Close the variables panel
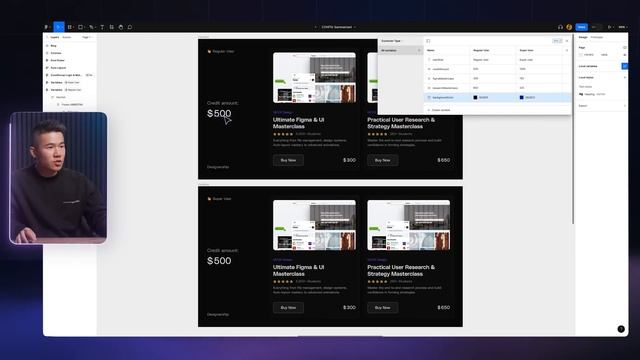The width and height of the screenshot is (640, 360). (x=567, y=41)
